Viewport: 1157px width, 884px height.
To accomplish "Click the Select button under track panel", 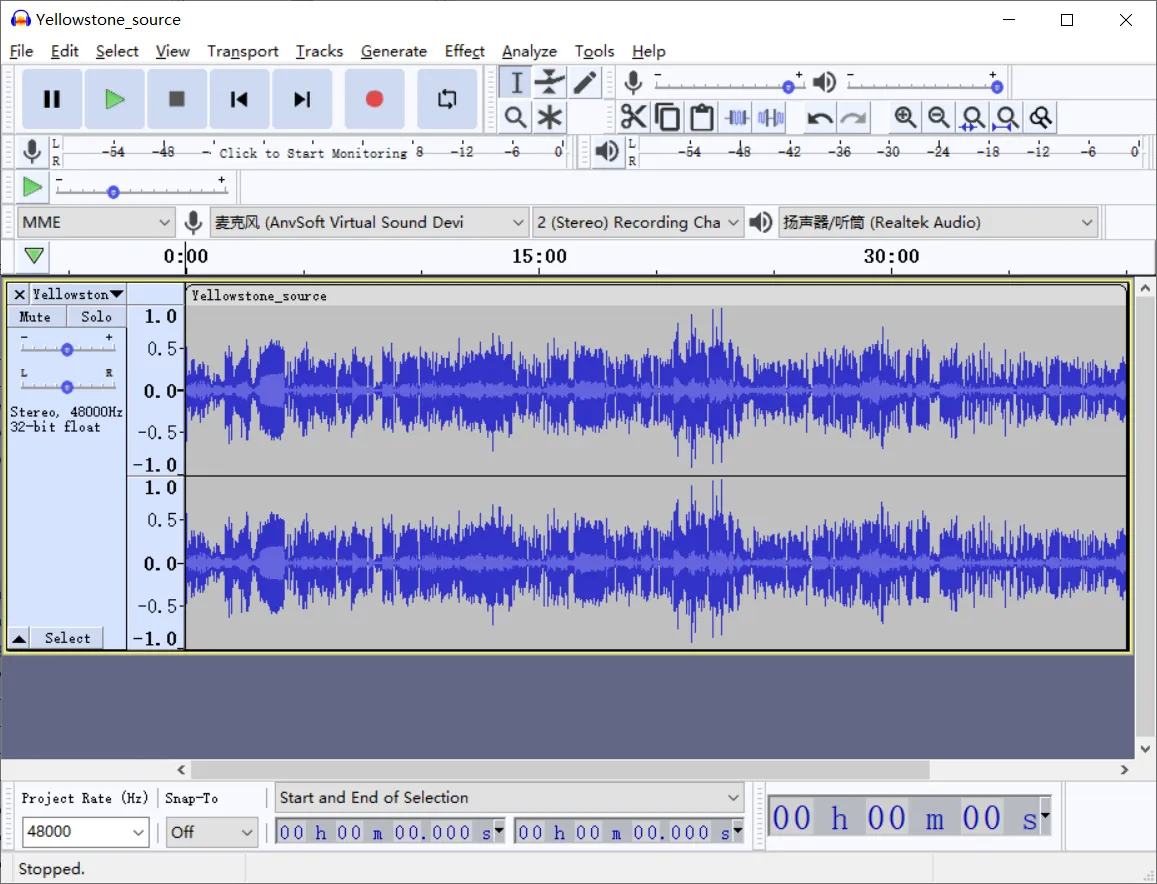I will click(x=67, y=638).
